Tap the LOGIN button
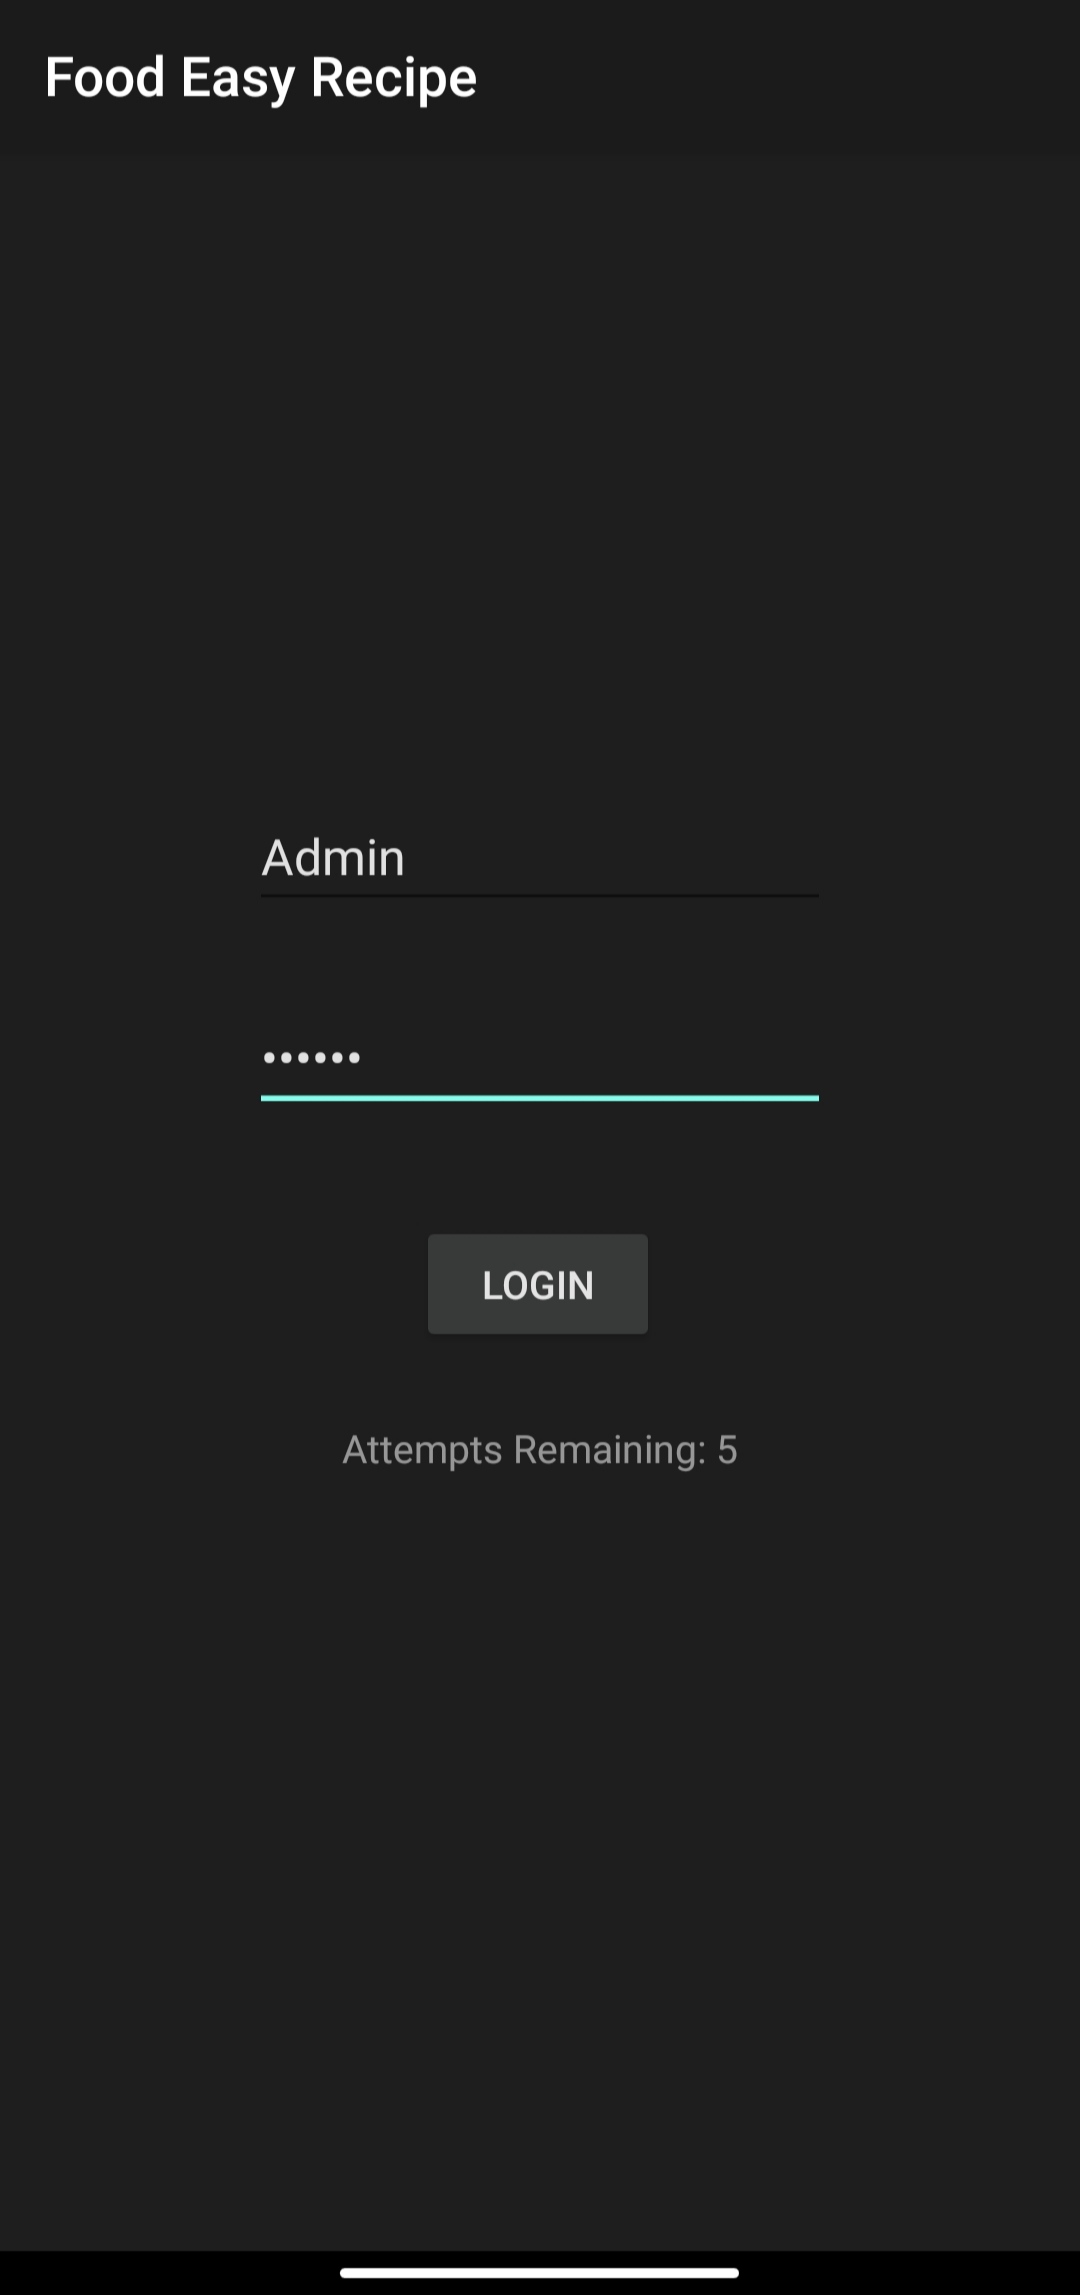 click(538, 1284)
